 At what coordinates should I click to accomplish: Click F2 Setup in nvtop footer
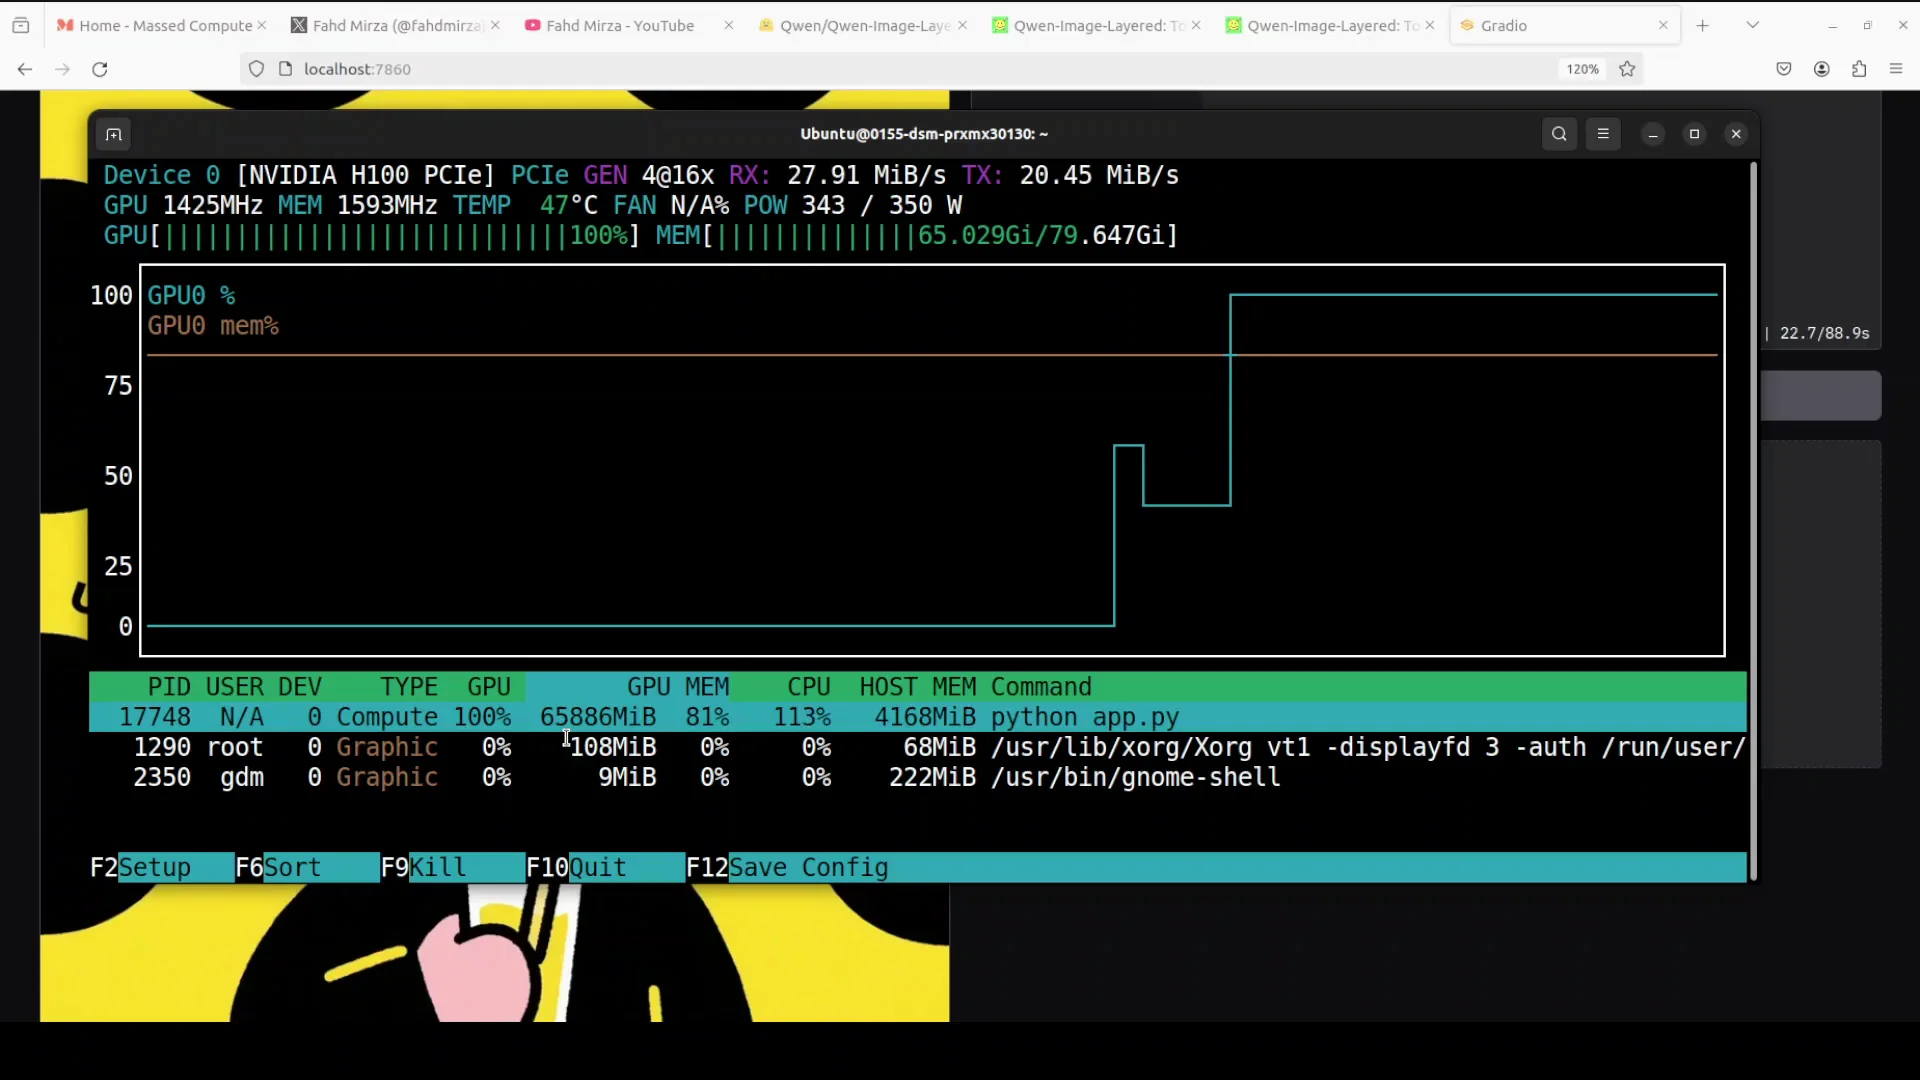155,867
